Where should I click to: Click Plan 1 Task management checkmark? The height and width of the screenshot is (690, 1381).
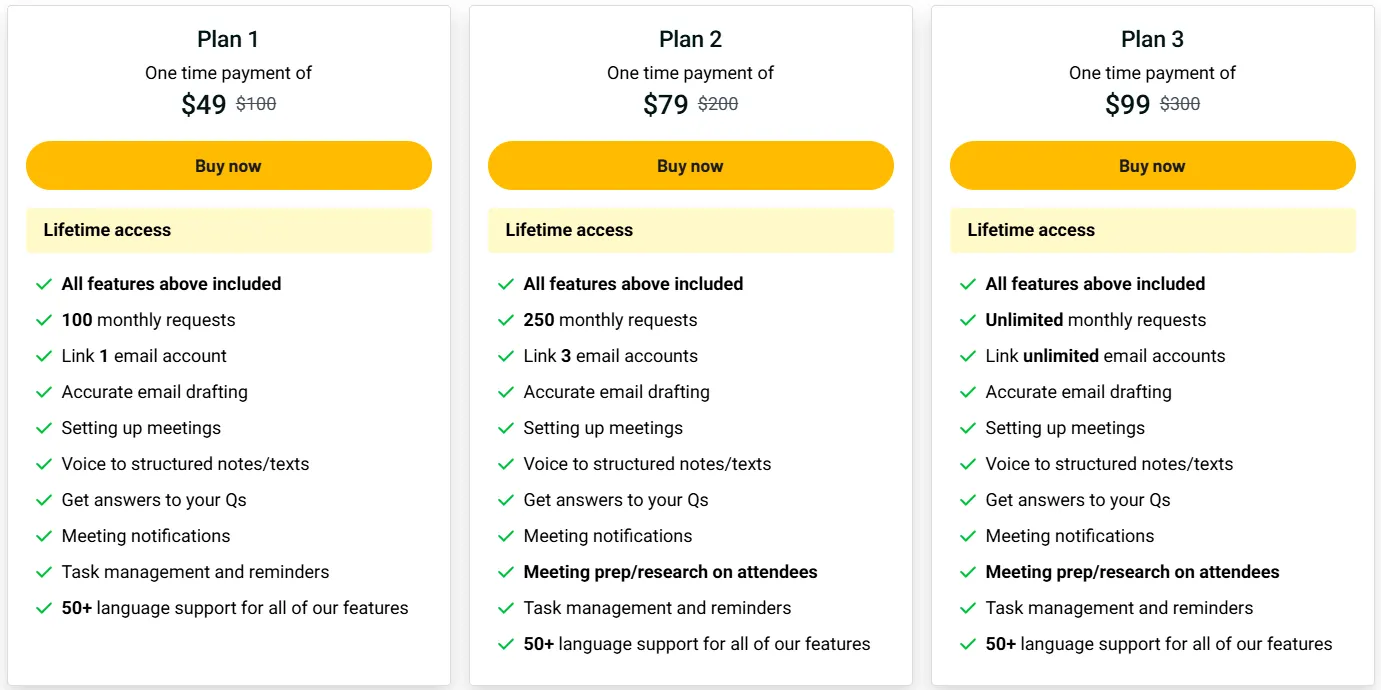44,572
